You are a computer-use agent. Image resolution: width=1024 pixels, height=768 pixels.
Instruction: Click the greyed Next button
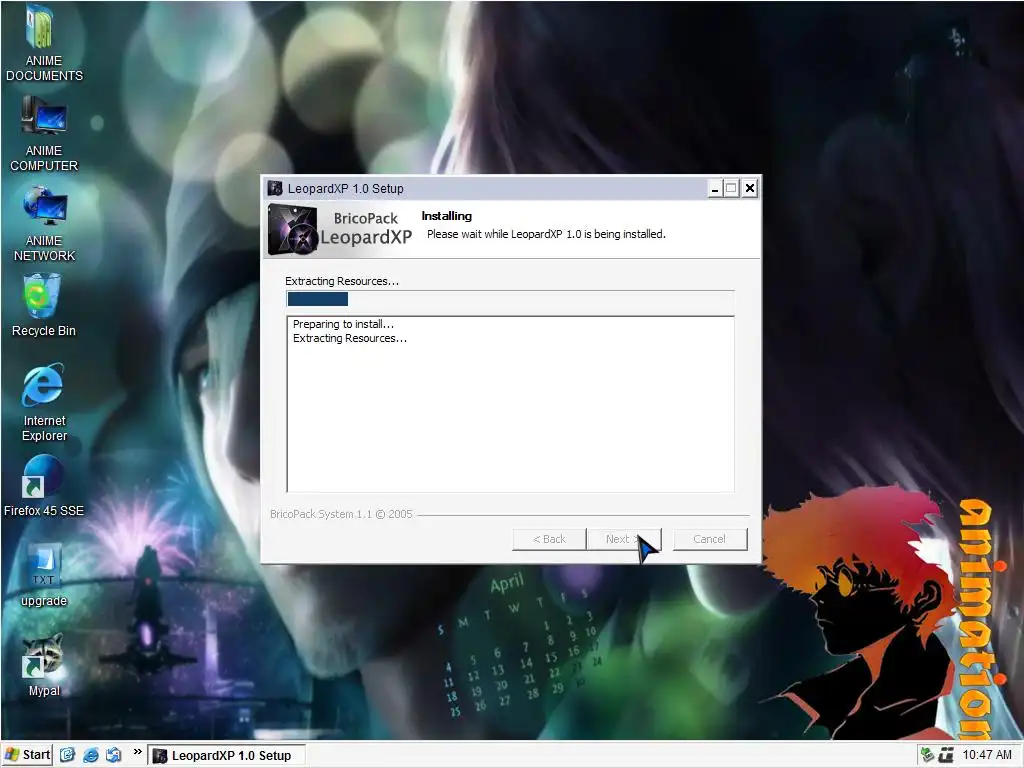point(624,539)
